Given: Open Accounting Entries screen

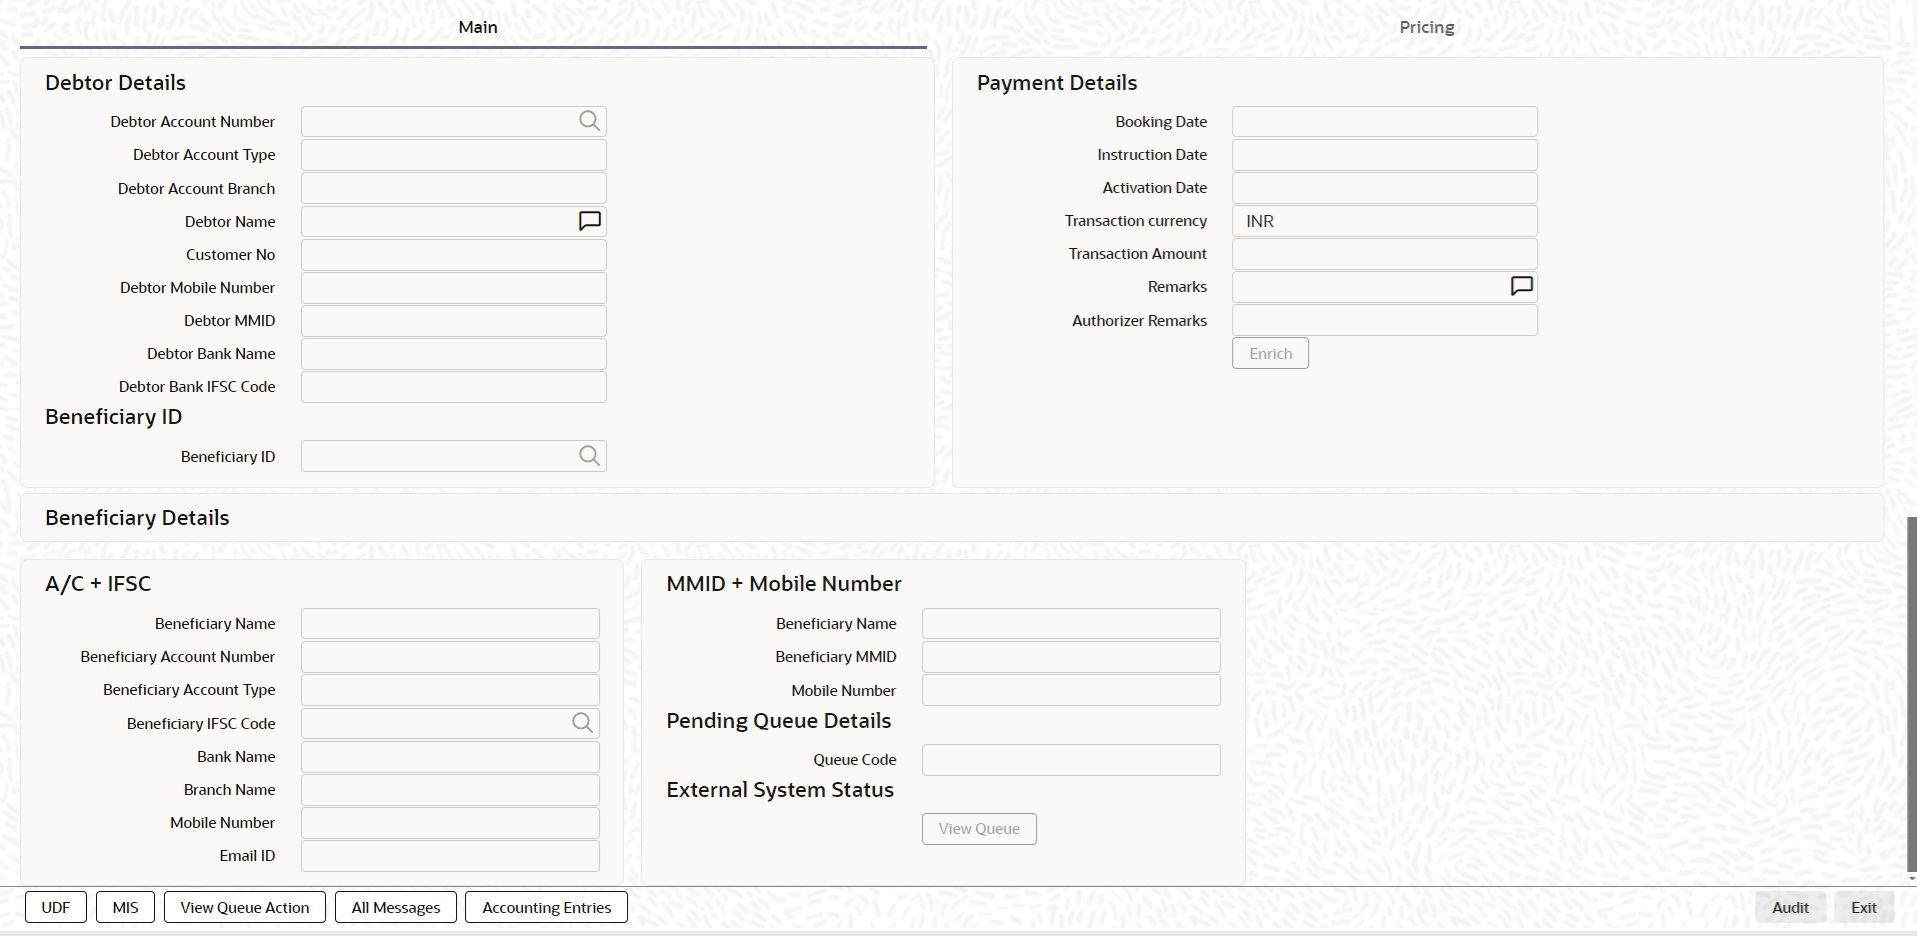Looking at the screenshot, I should coord(547,908).
